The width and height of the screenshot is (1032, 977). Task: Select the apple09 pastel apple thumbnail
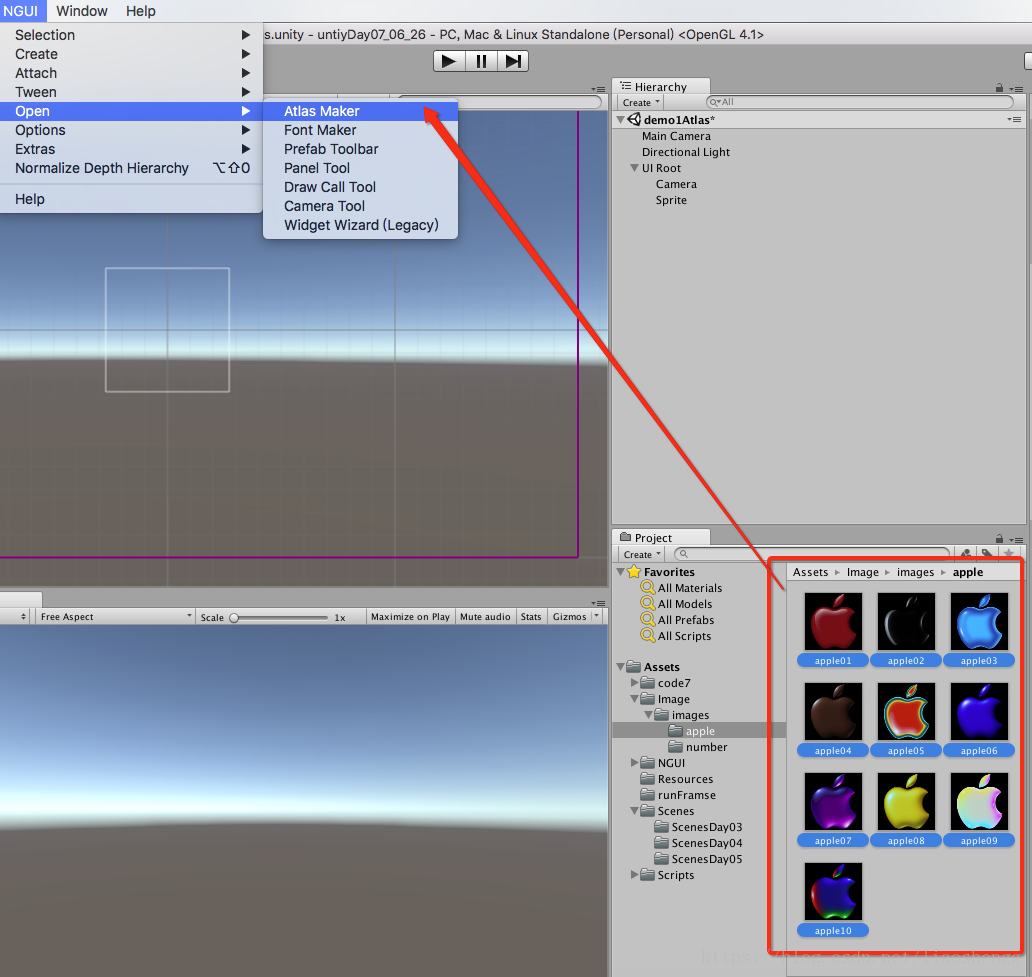(979, 802)
